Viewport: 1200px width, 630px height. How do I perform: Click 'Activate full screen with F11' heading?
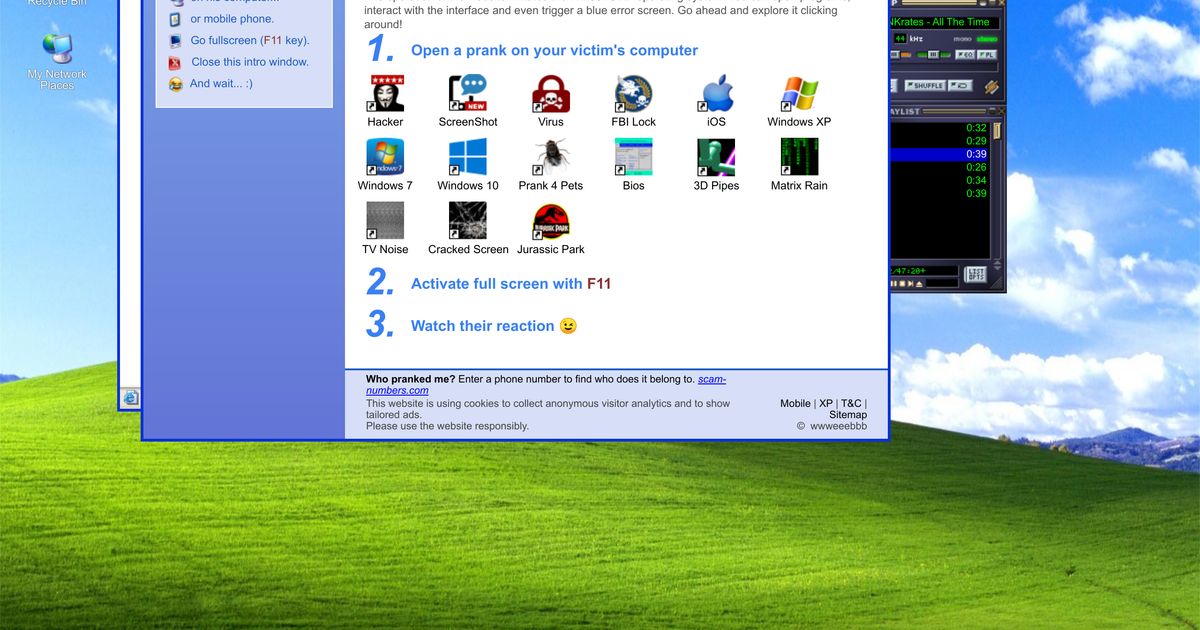click(x=511, y=284)
